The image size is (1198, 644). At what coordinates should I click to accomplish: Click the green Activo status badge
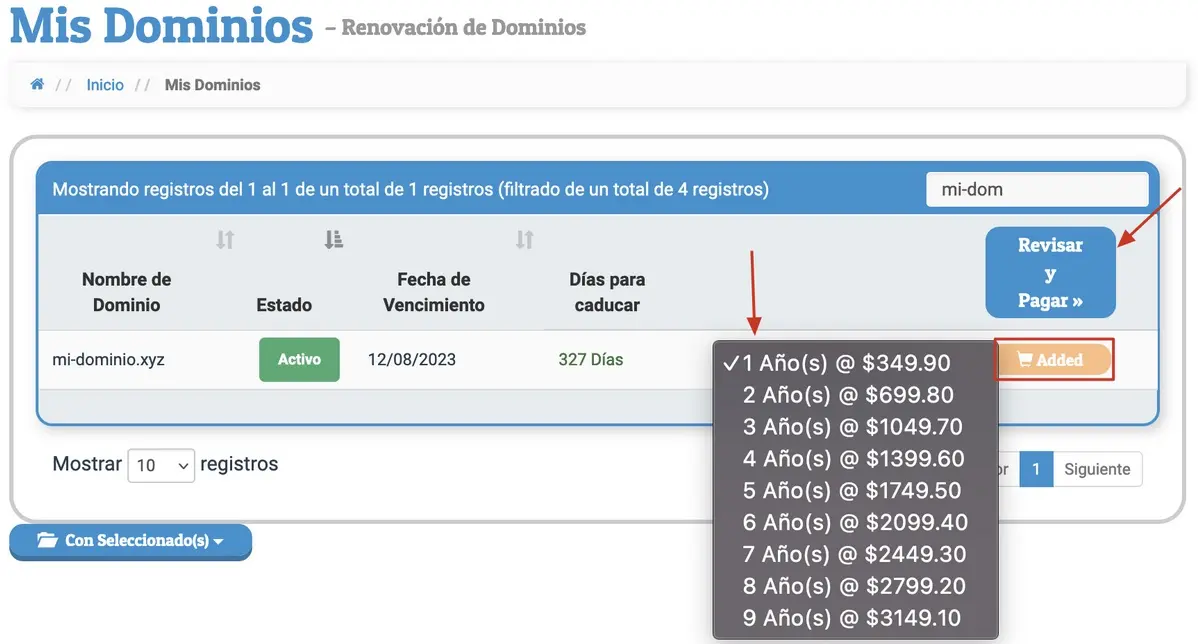[x=299, y=360]
